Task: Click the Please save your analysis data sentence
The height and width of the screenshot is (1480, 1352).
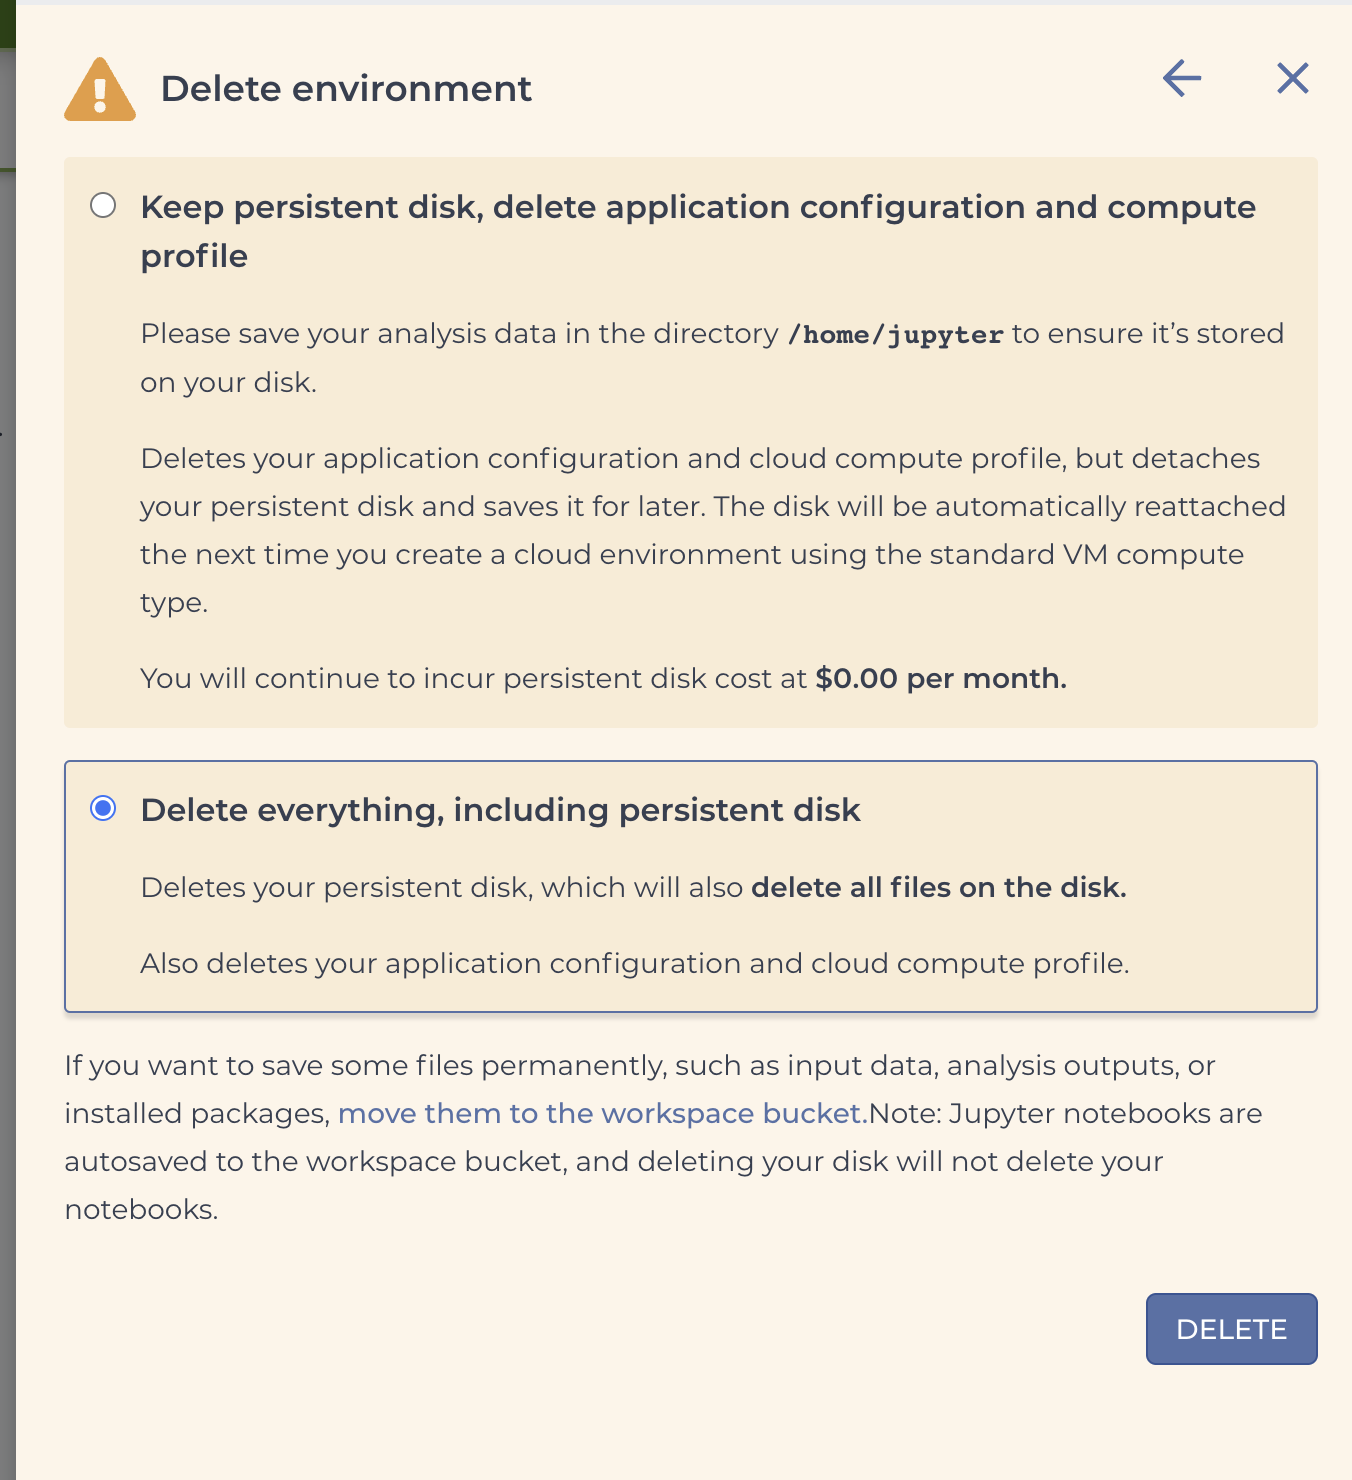Action: pyautogui.click(x=712, y=358)
